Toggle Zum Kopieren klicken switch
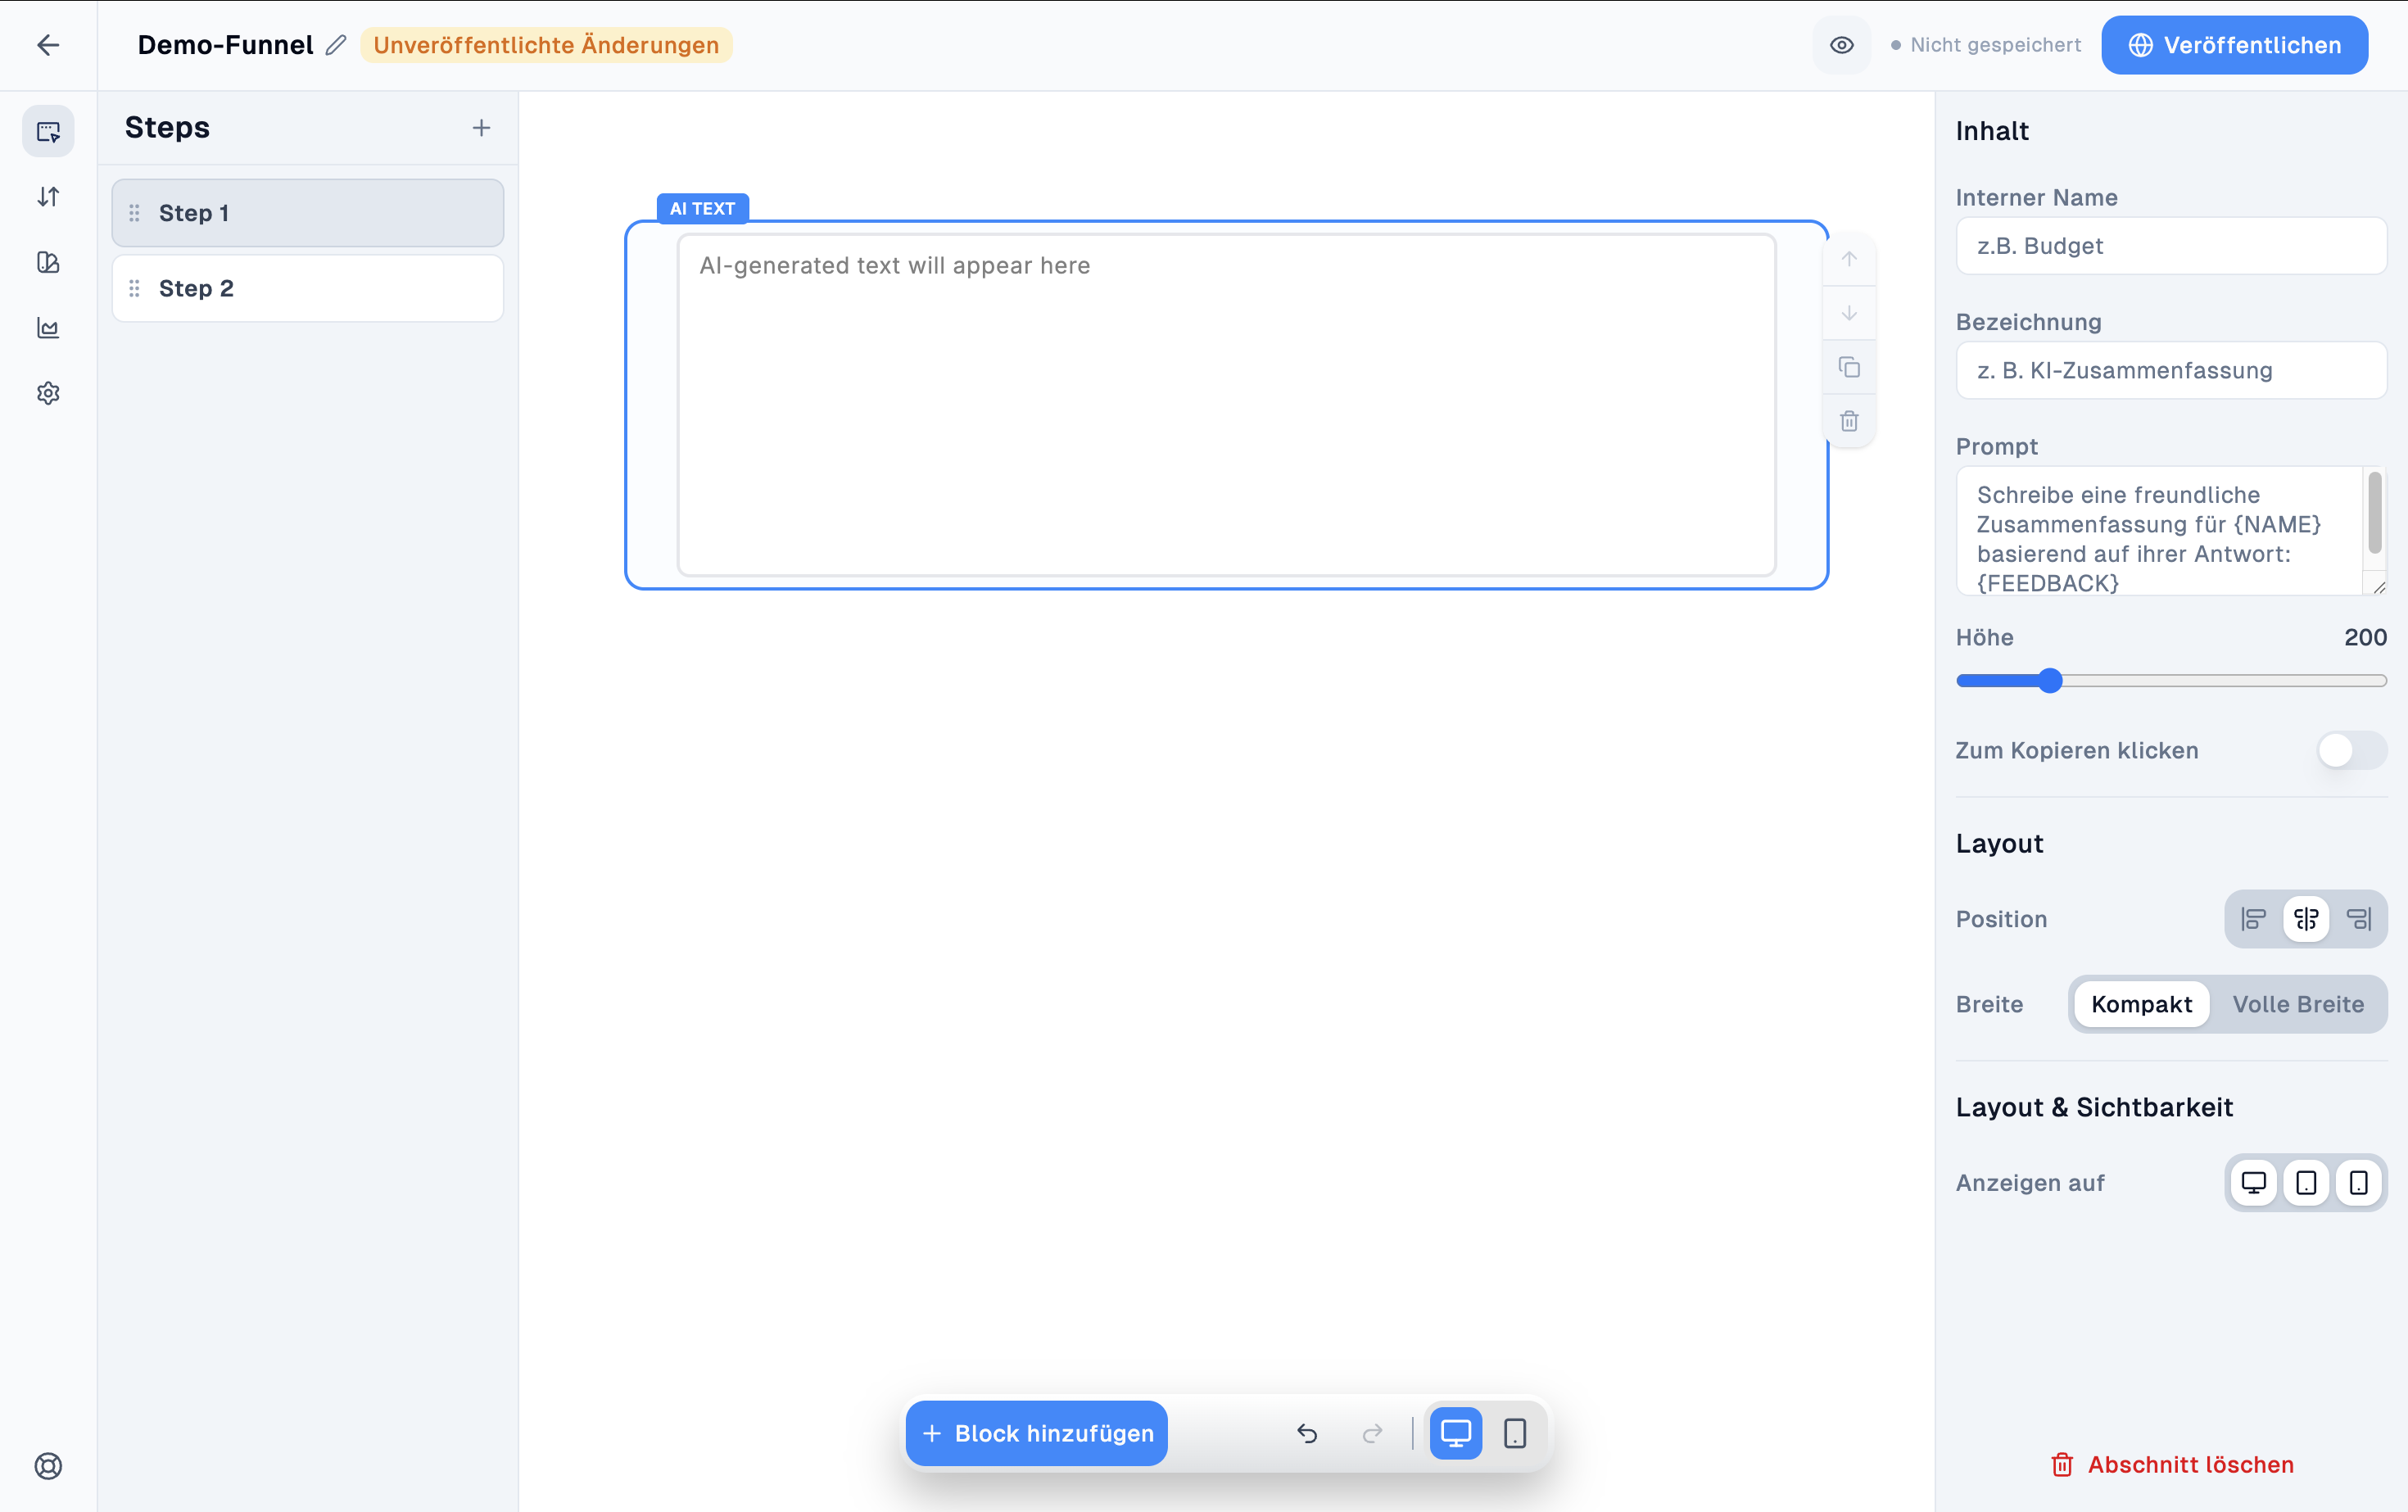The height and width of the screenshot is (1512, 2408). 2352,750
